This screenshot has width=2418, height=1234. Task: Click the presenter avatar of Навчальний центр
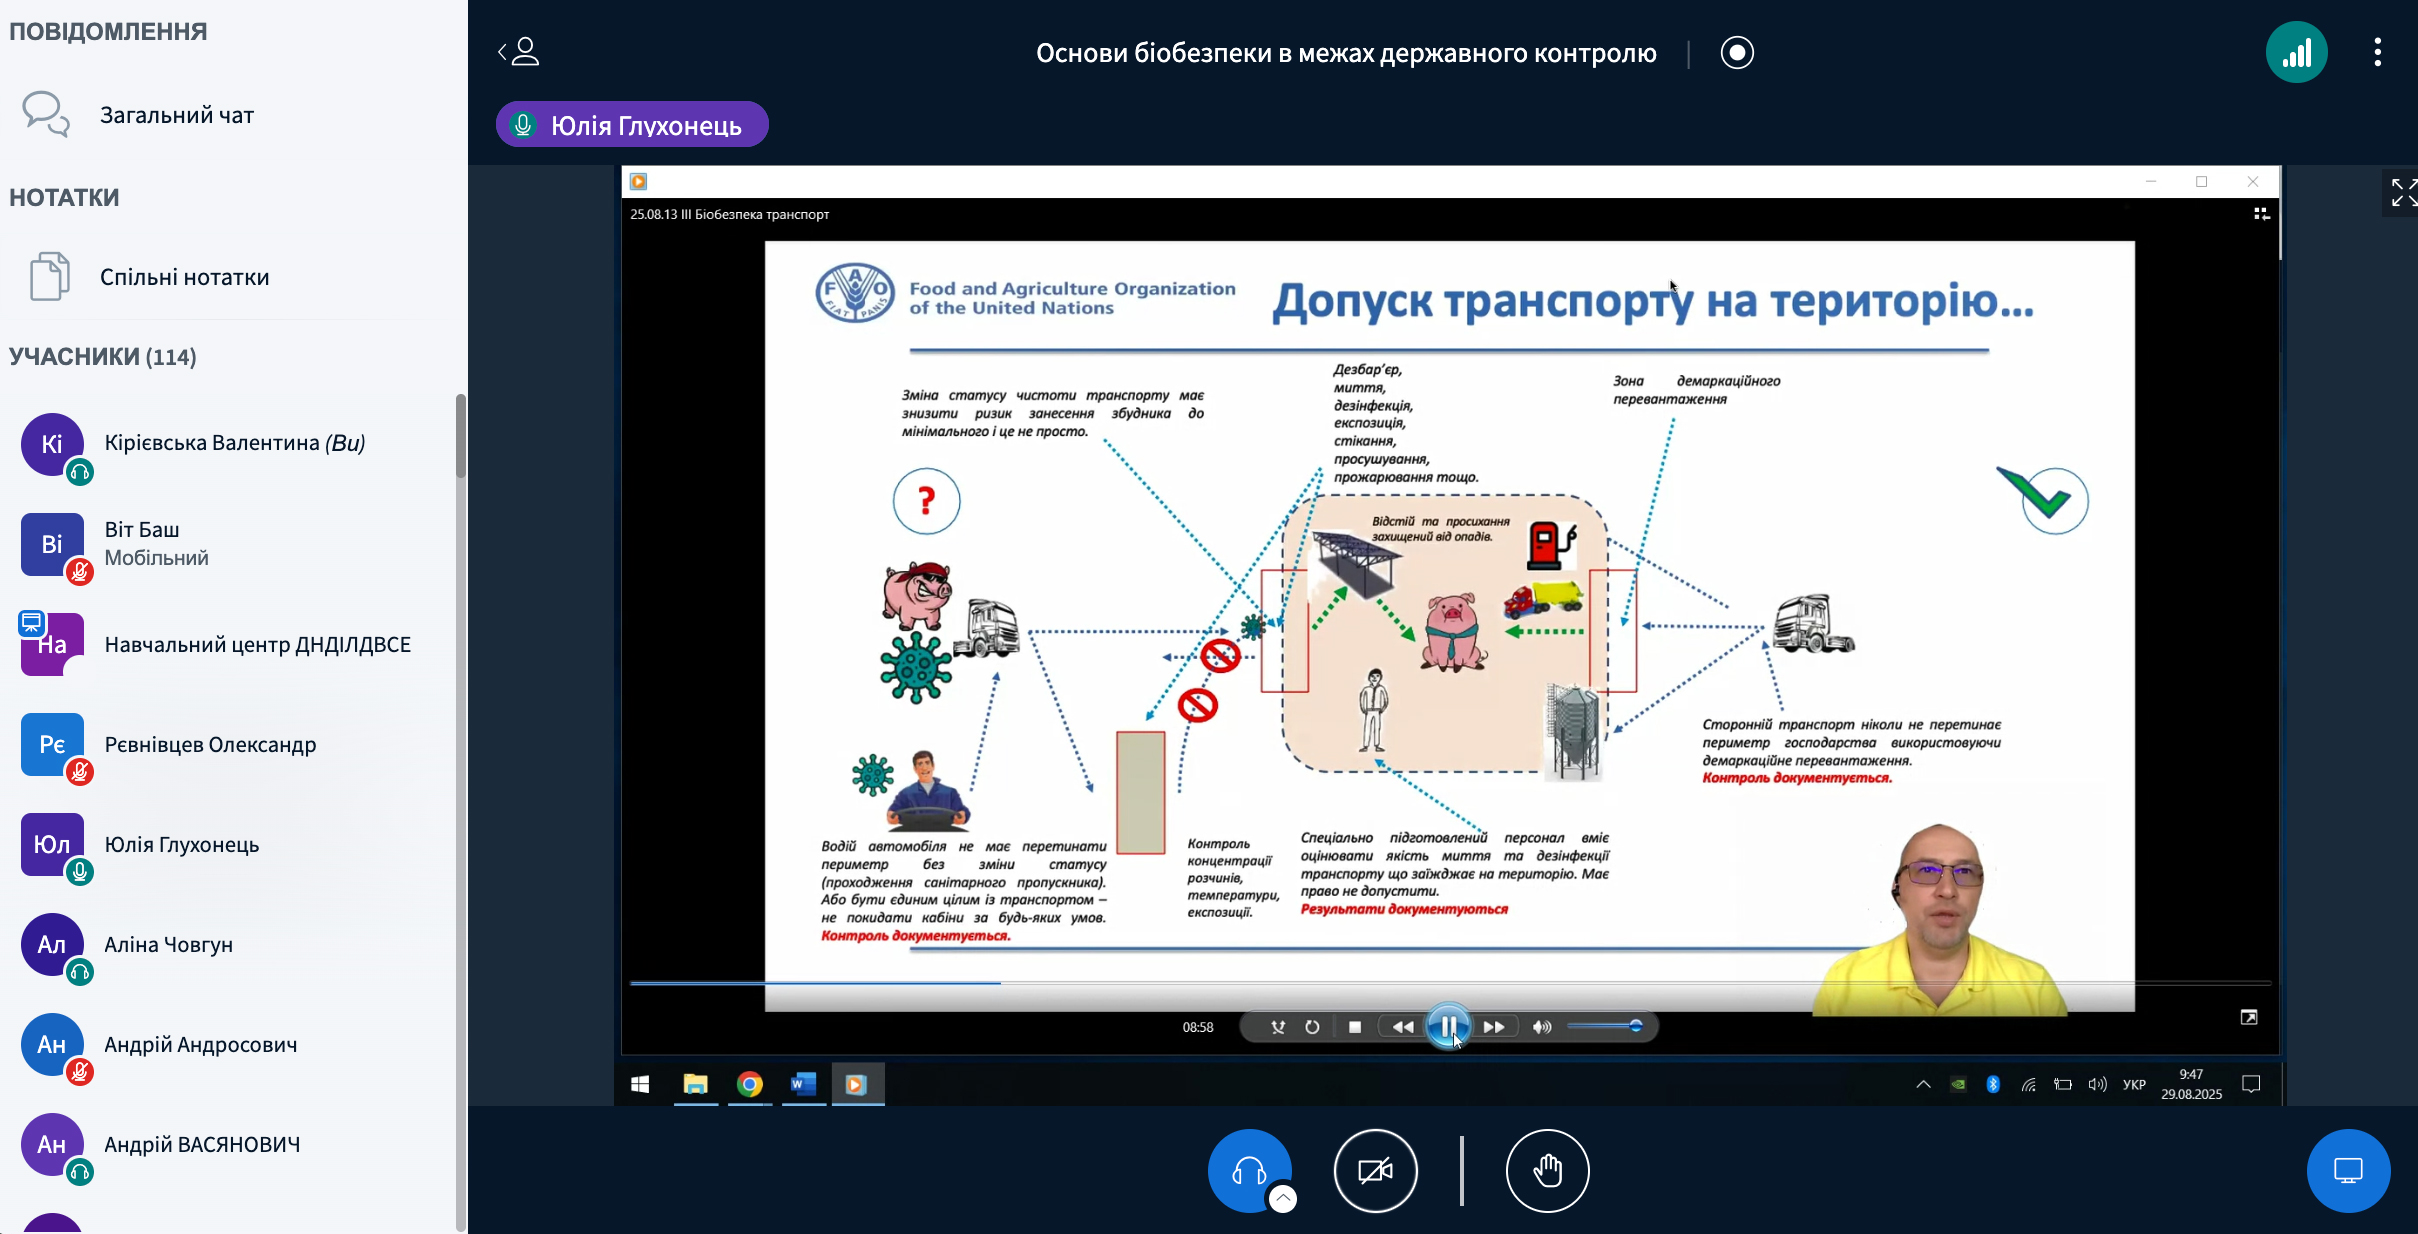(x=52, y=644)
